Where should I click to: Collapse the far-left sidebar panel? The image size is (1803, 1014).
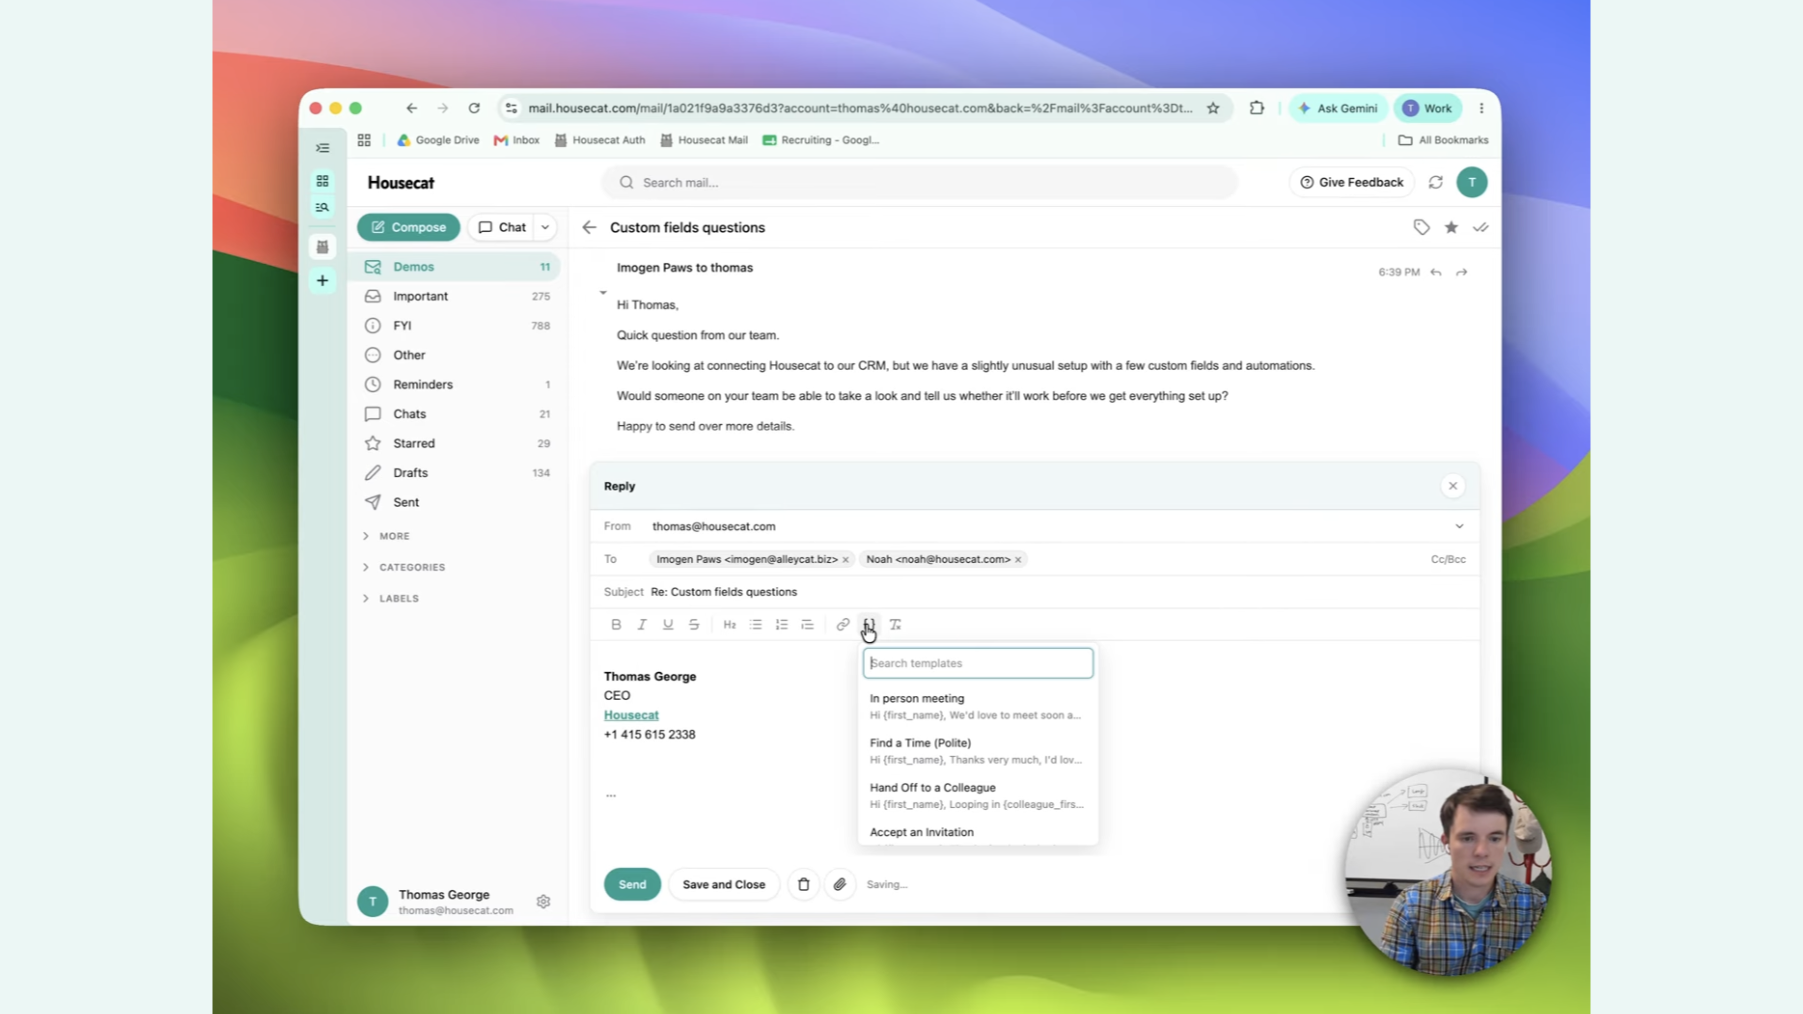tap(322, 148)
